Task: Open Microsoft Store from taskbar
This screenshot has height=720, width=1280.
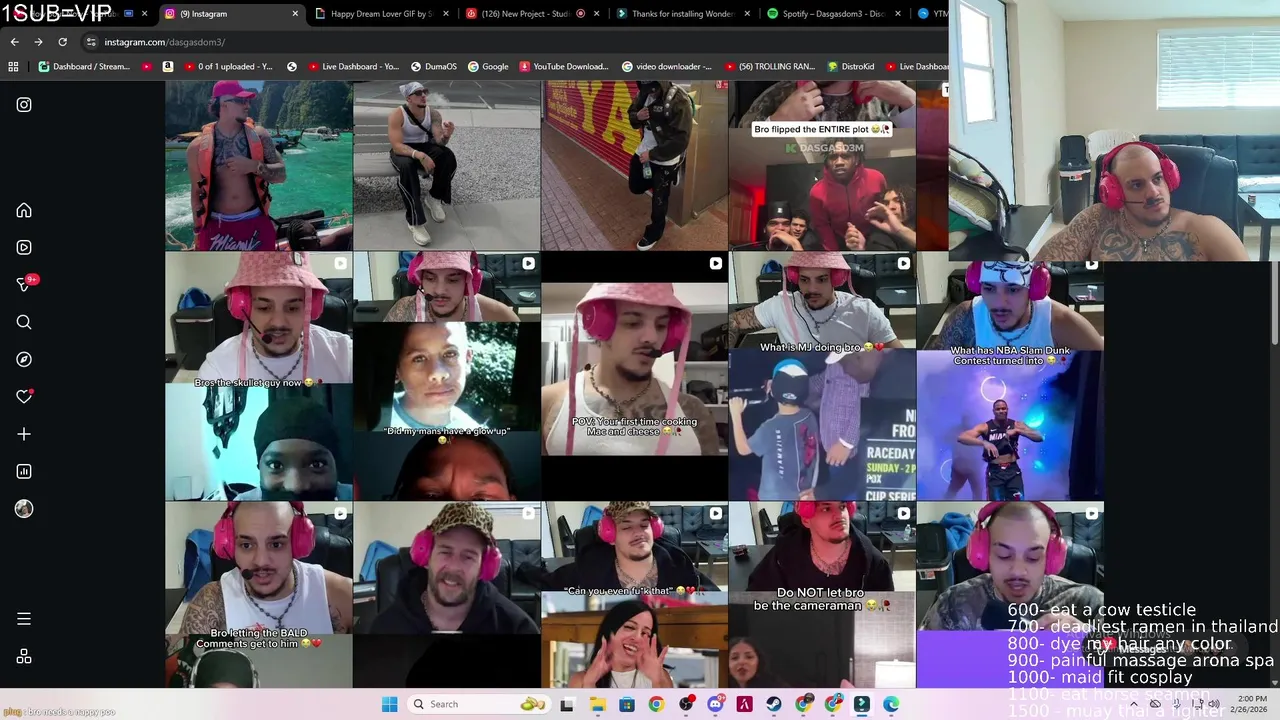Action: point(626,704)
